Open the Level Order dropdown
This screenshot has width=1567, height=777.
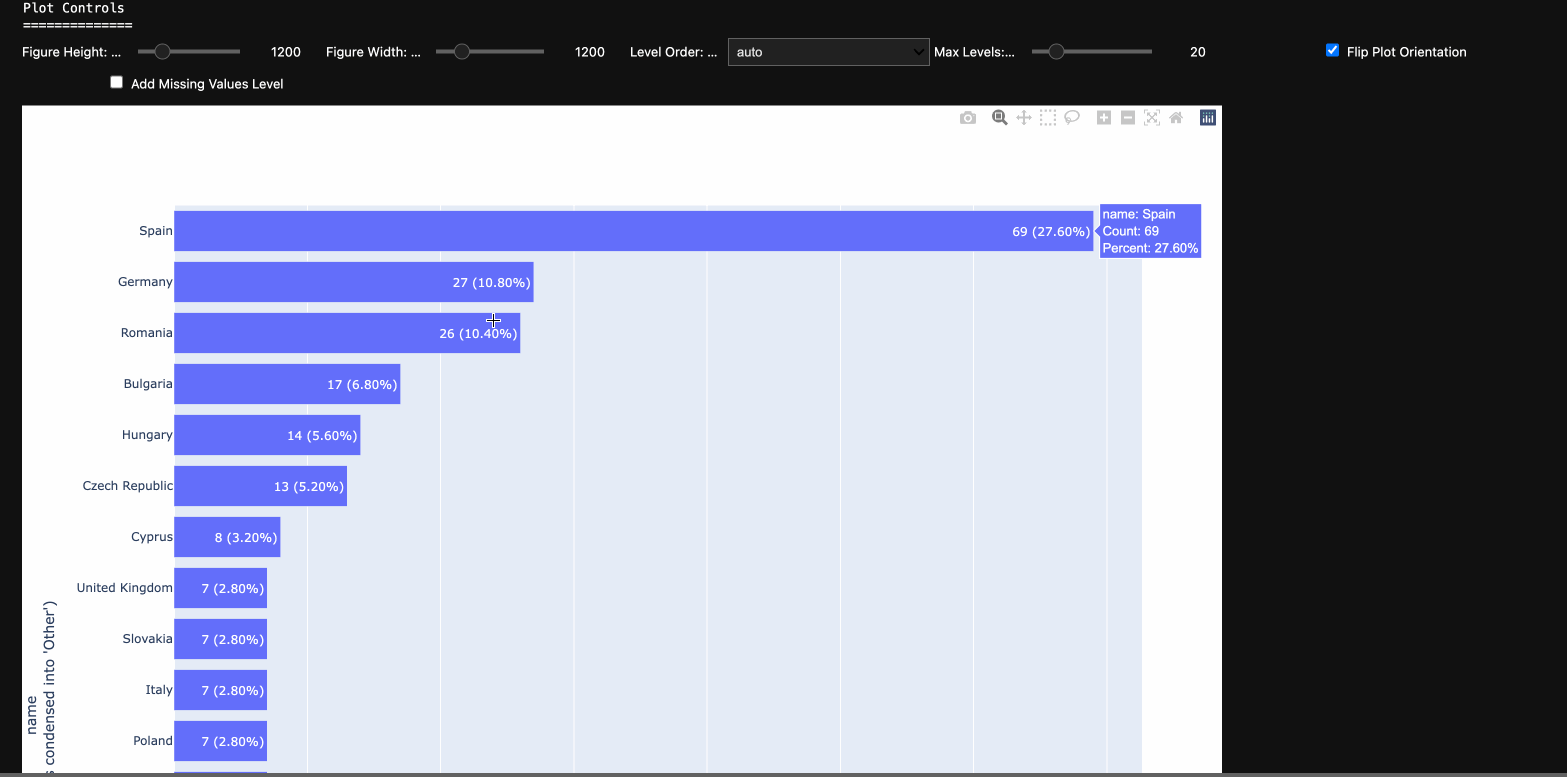[x=828, y=52]
